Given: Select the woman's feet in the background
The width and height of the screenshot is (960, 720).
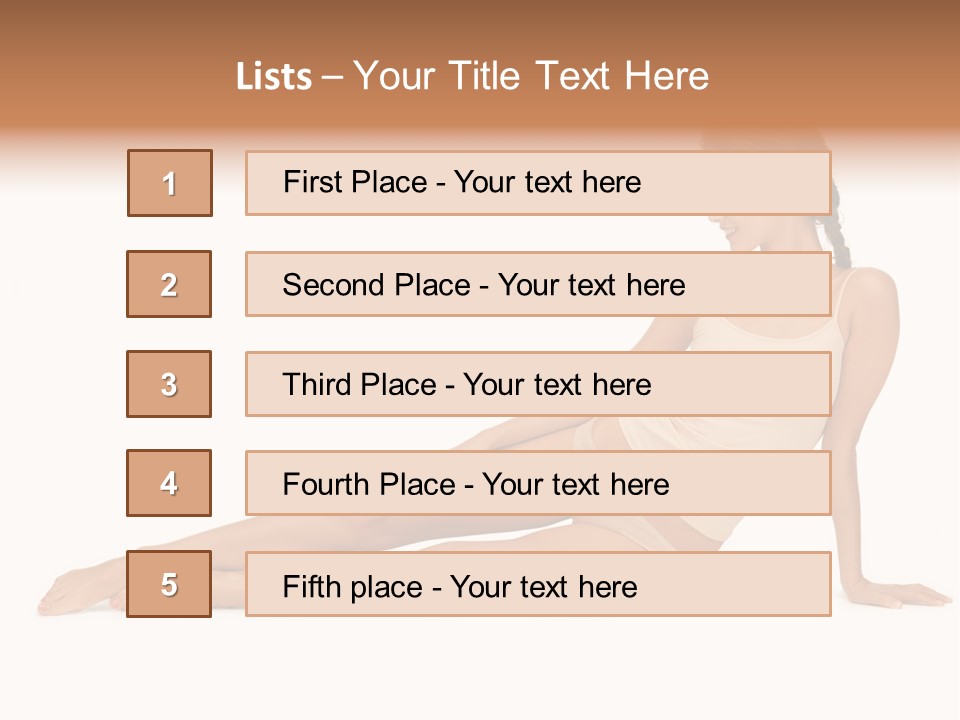Looking at the screenshot, I should [75, 593].
